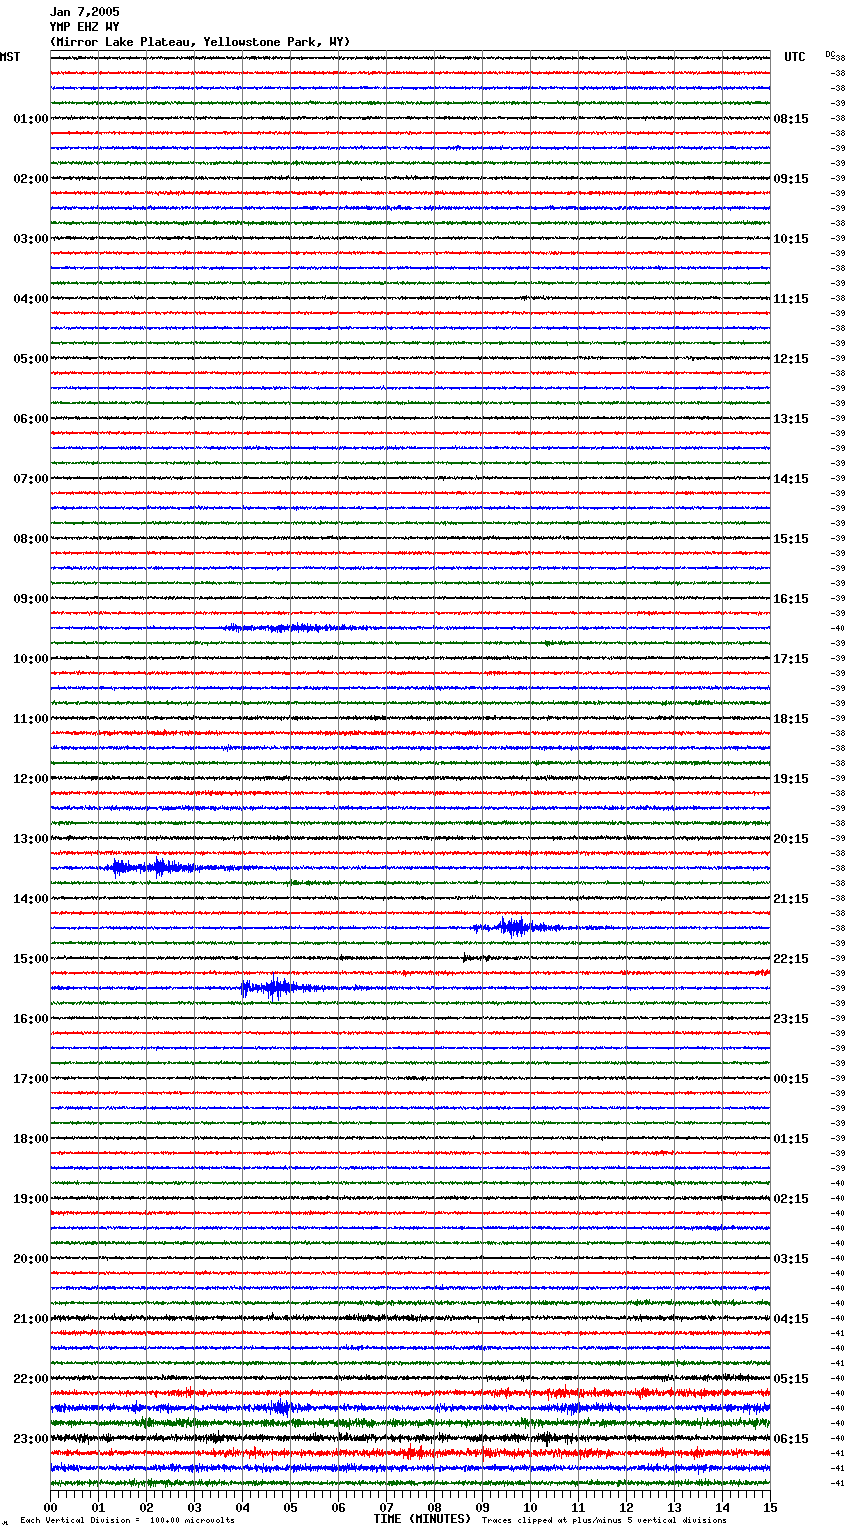This screenshot has width=850, height=1534.
Task: Click the '02:00' MST time label
Action: [x=31, y=179]
